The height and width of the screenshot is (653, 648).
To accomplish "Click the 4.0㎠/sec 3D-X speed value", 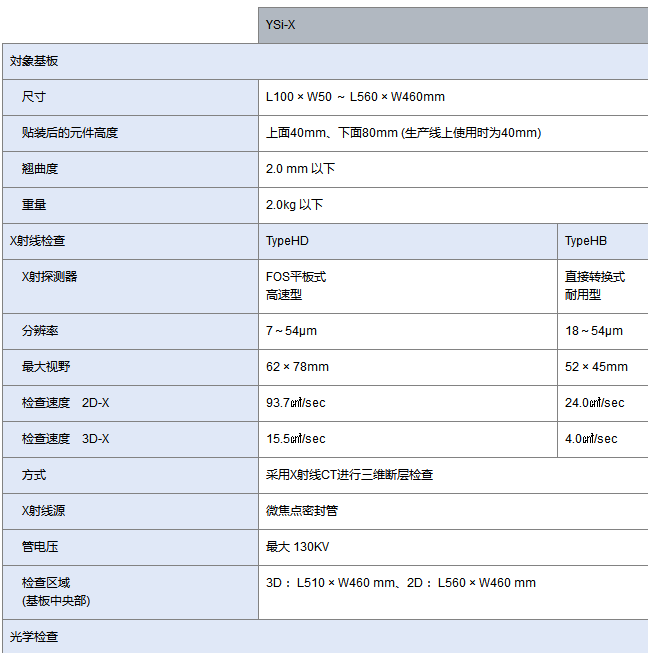I will [x=591, y=439].
